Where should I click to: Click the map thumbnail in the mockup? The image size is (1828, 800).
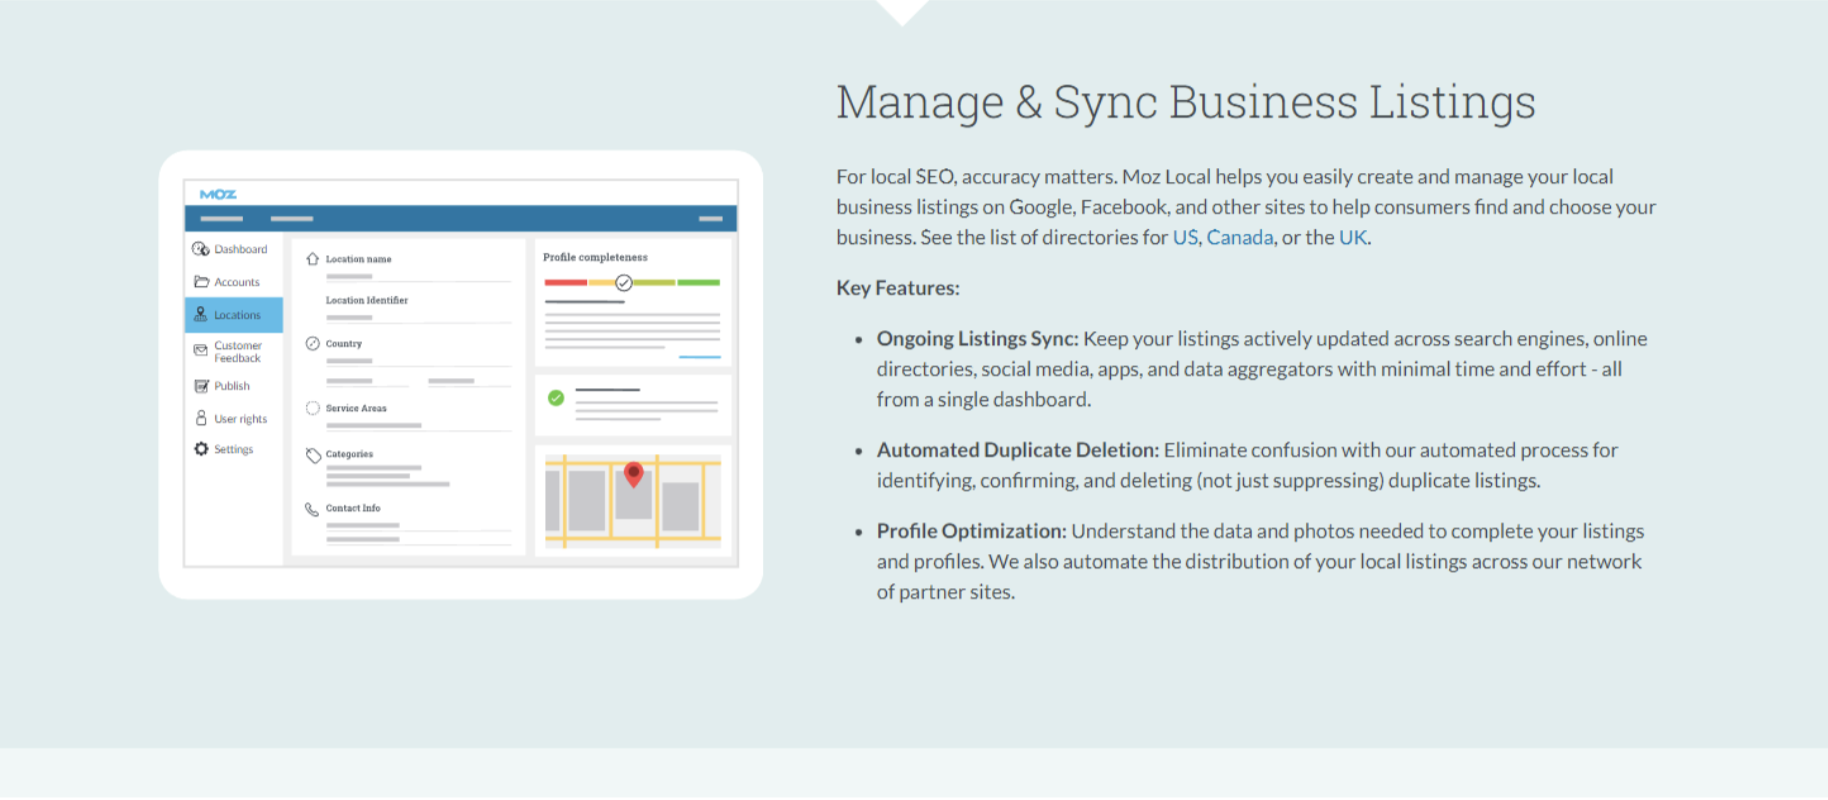(x=633, y=501)
